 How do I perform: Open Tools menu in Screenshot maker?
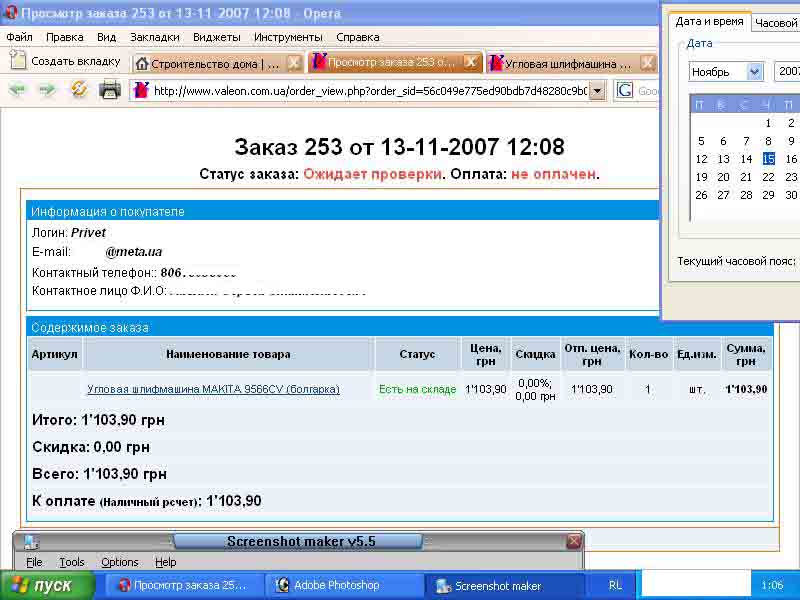tap(71, 562)
